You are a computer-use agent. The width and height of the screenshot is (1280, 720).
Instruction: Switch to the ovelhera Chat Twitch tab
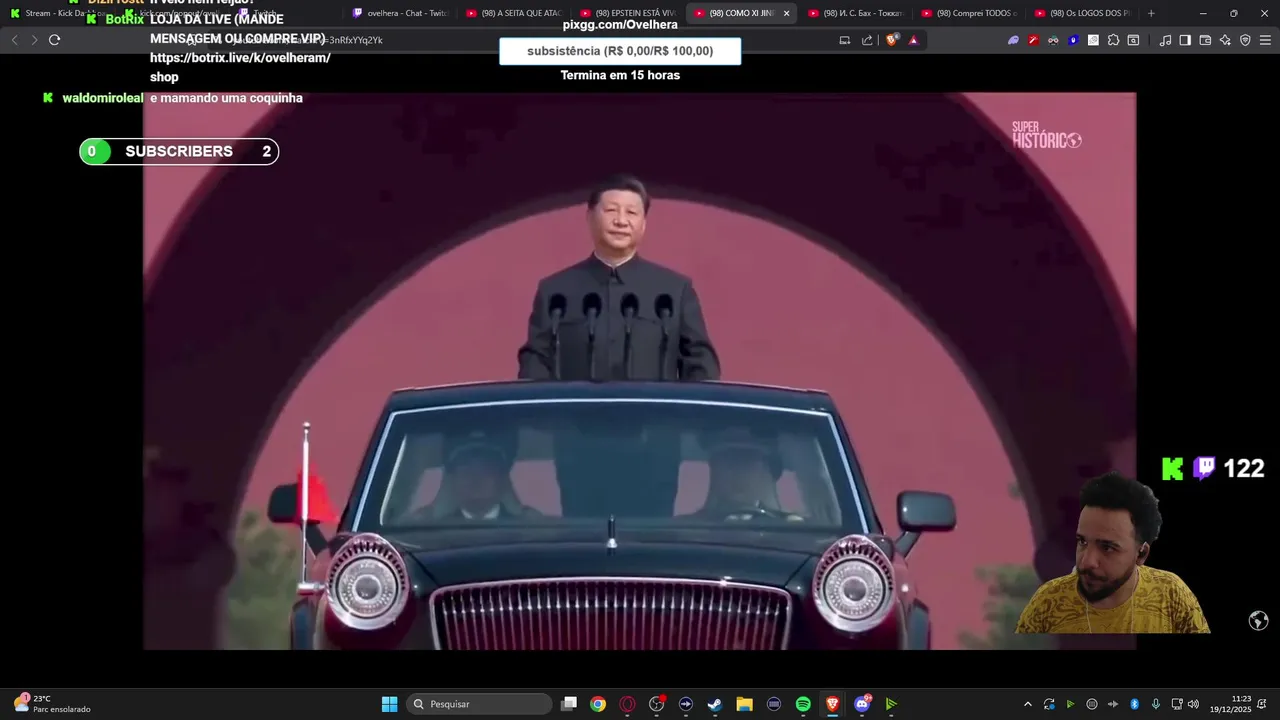click(400, 13)
